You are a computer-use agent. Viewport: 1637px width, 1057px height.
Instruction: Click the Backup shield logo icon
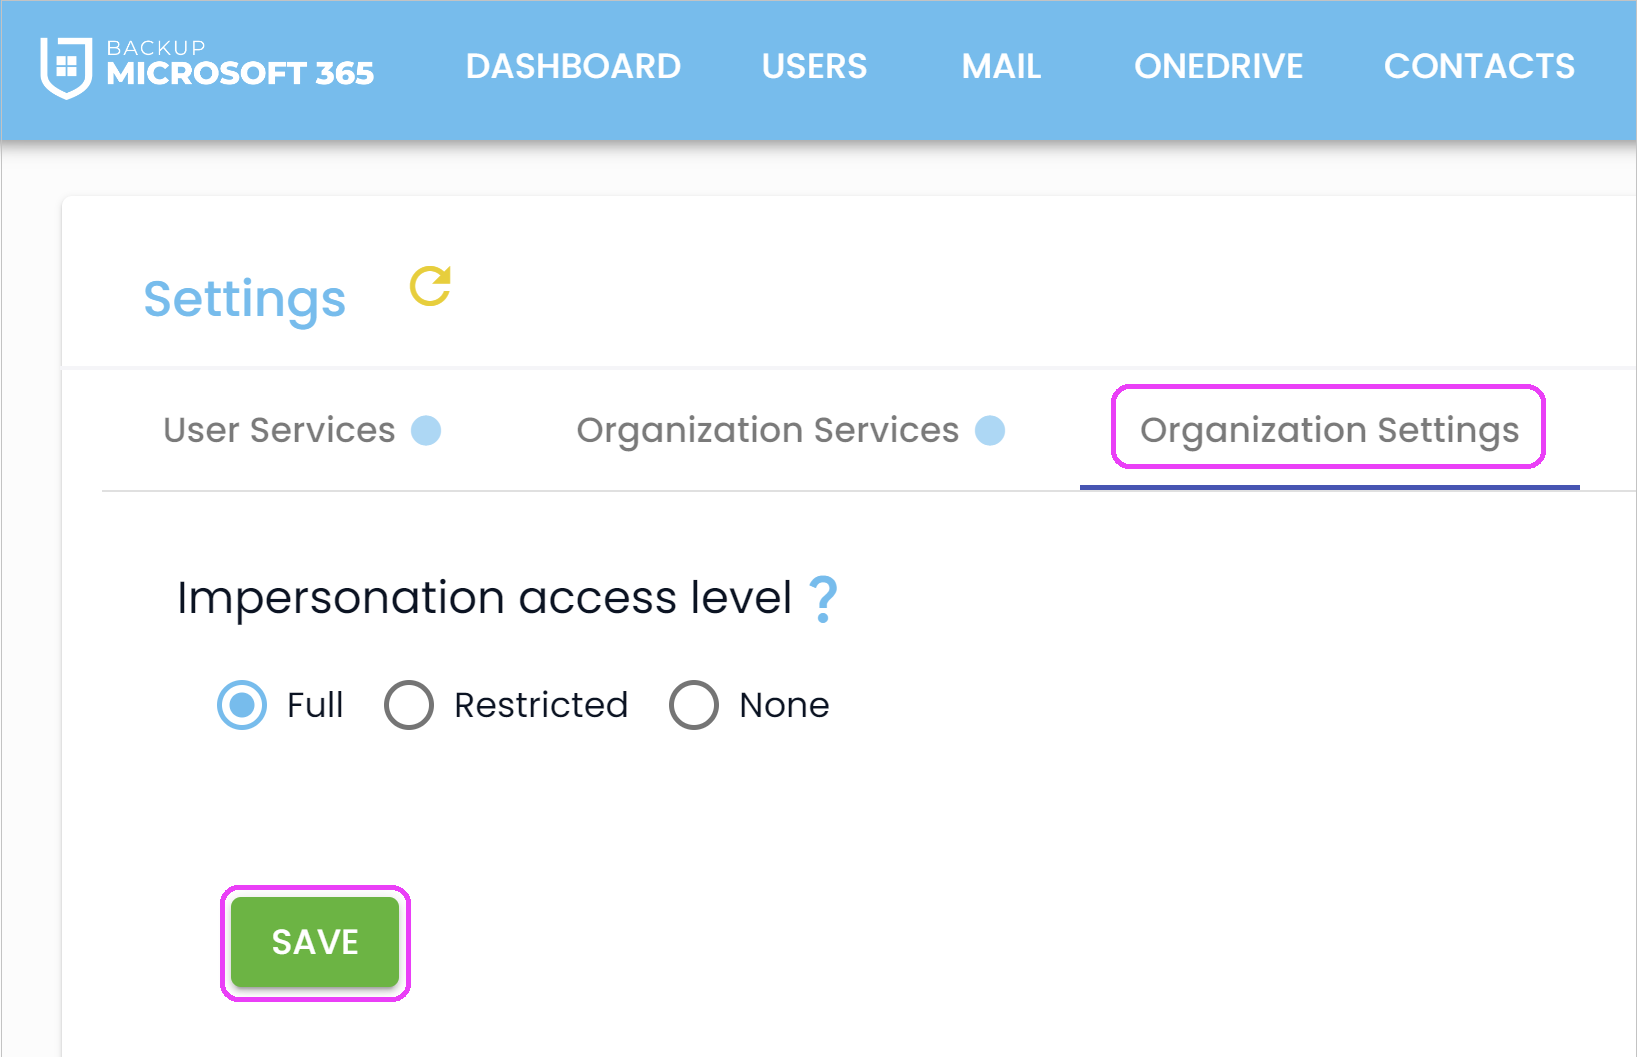(66, 67)
